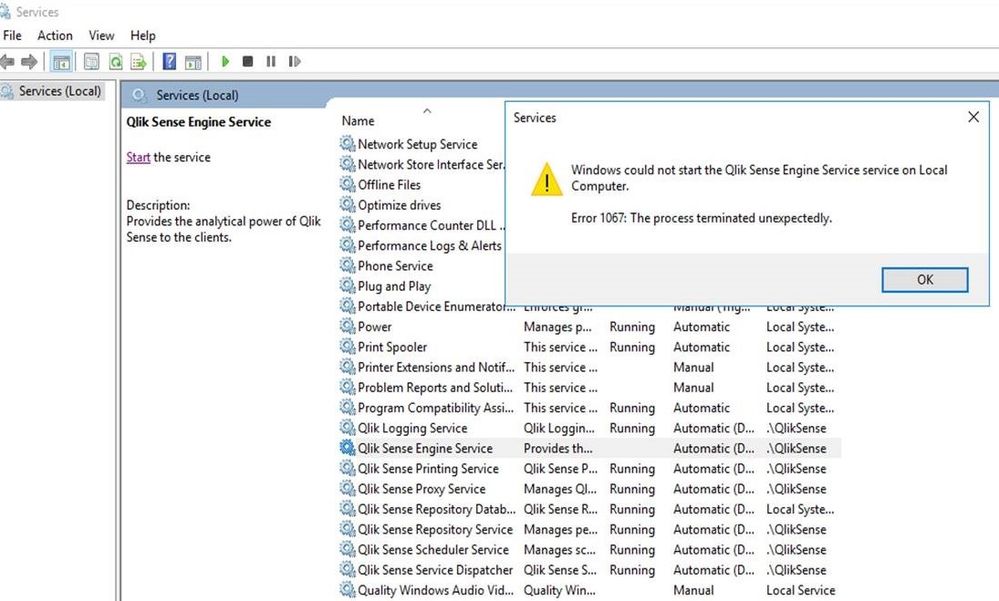Screen dimensions: 999x601
Task: Click the Start Service green play icon
Action: pos(225,61)
